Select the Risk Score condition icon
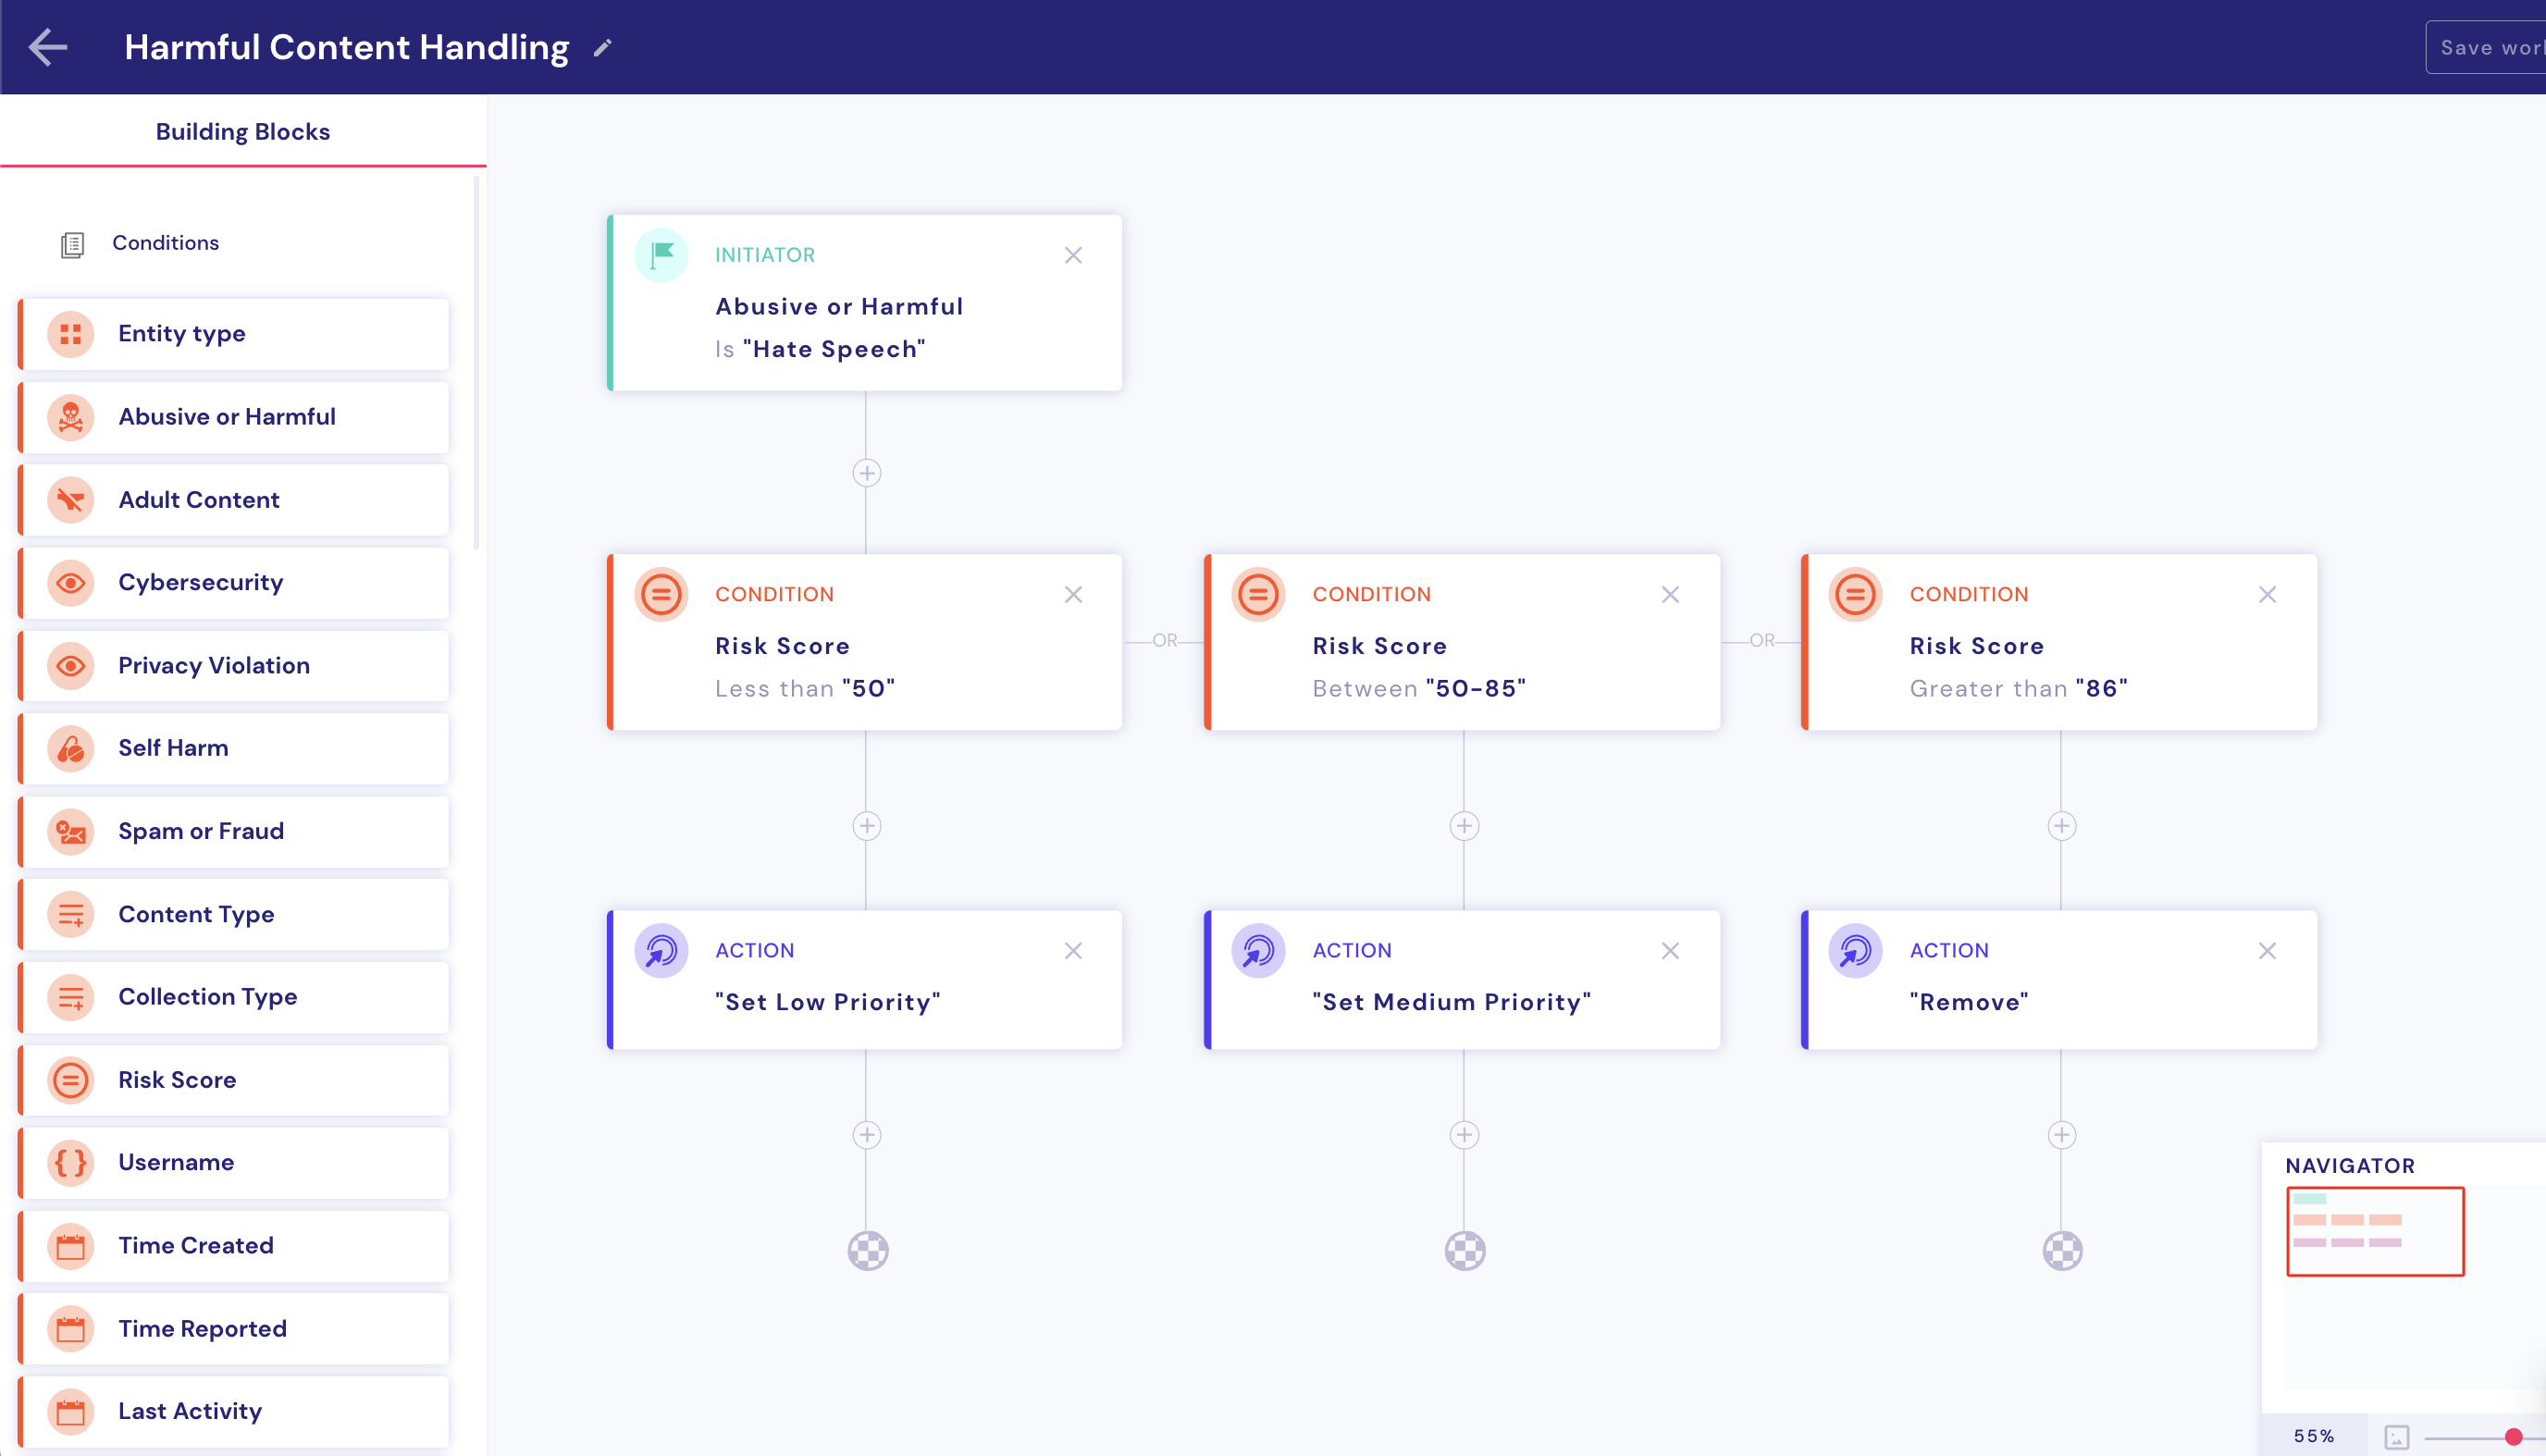This screenshot has width=2546, height=1456. coord(69,1080)
